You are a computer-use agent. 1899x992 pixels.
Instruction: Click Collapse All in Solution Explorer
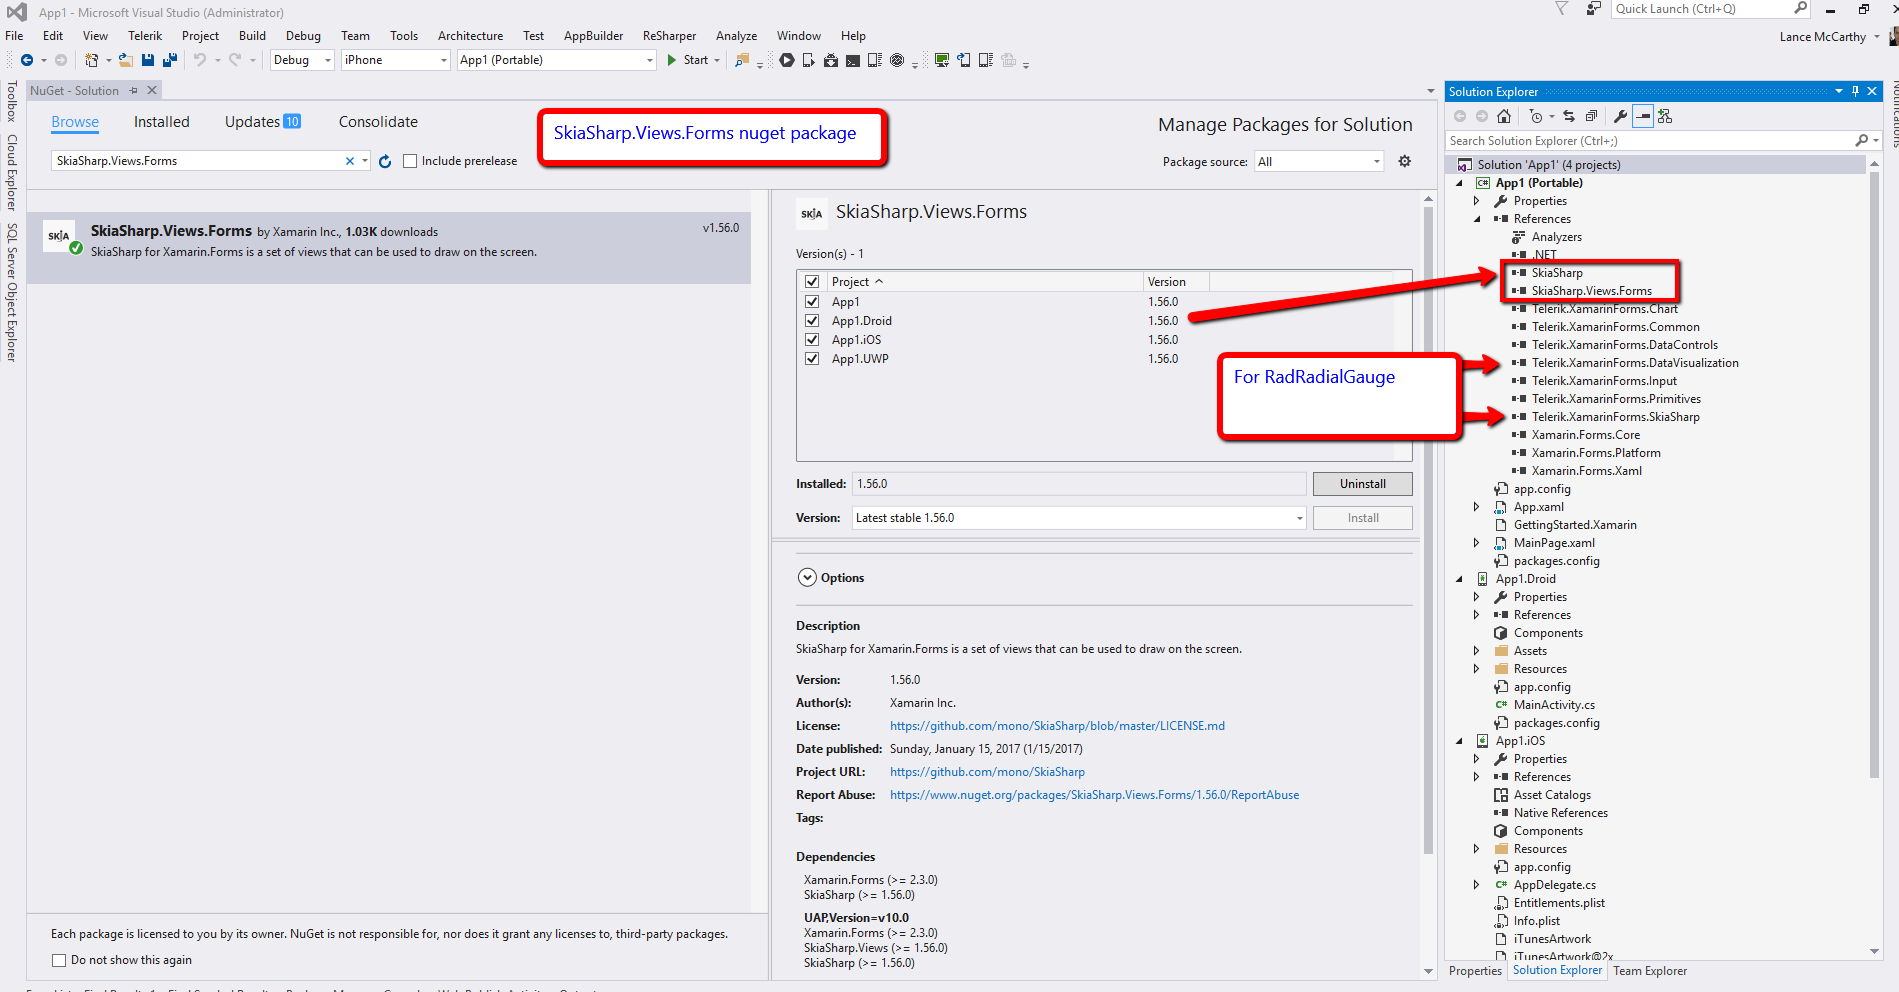1591,116
